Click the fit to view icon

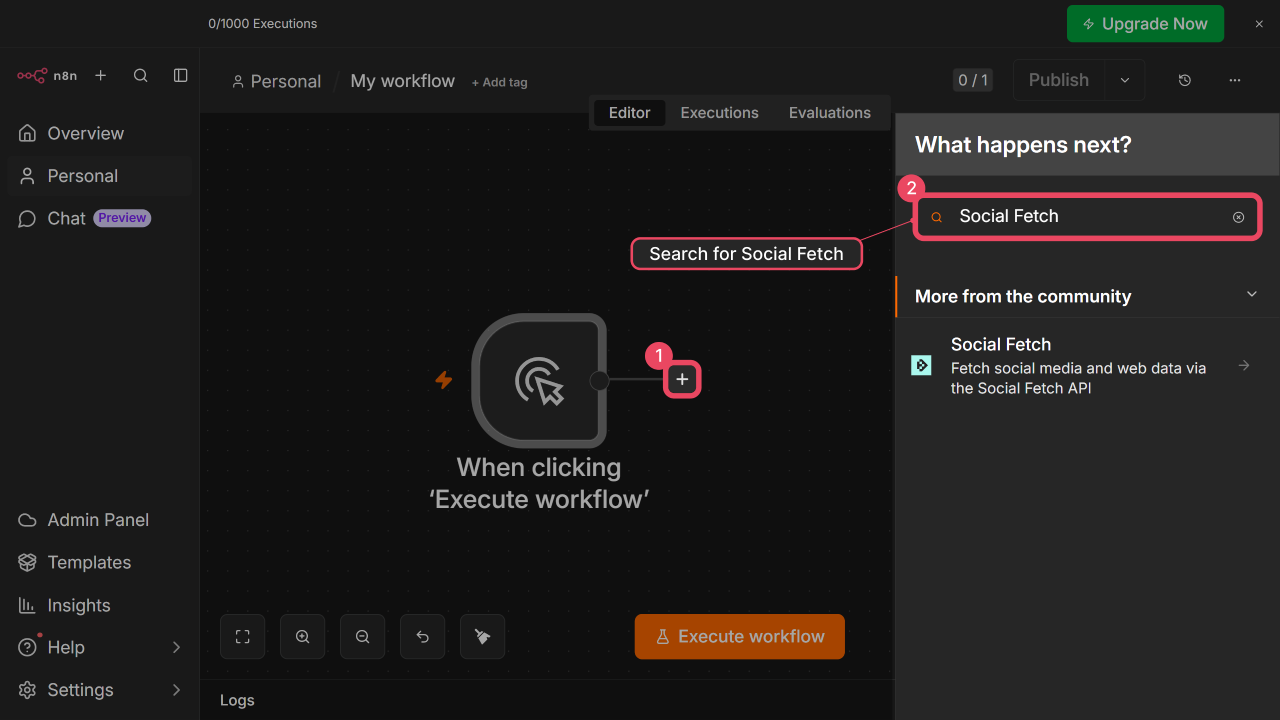243,637
